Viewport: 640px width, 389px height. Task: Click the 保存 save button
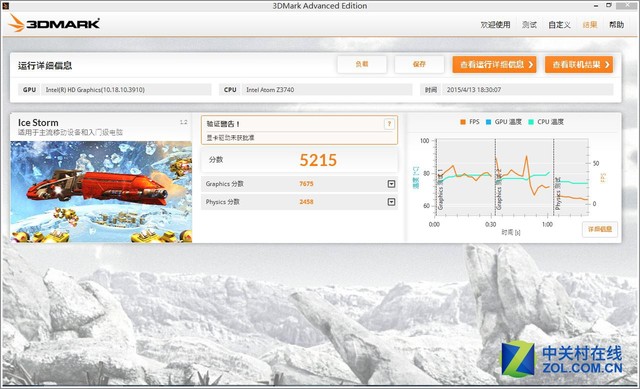419,64
